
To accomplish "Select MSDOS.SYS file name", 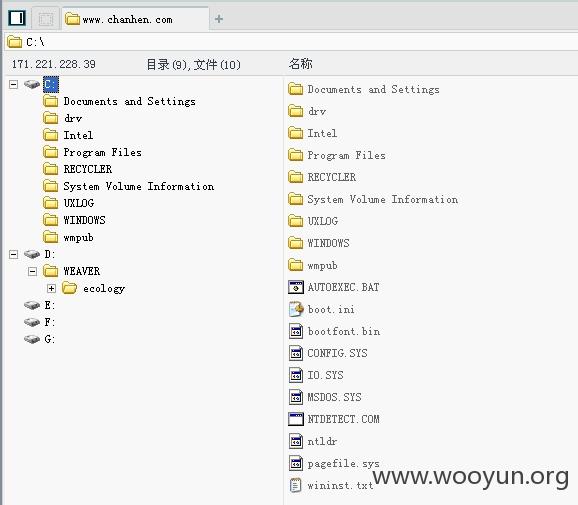I will point(334,397).
